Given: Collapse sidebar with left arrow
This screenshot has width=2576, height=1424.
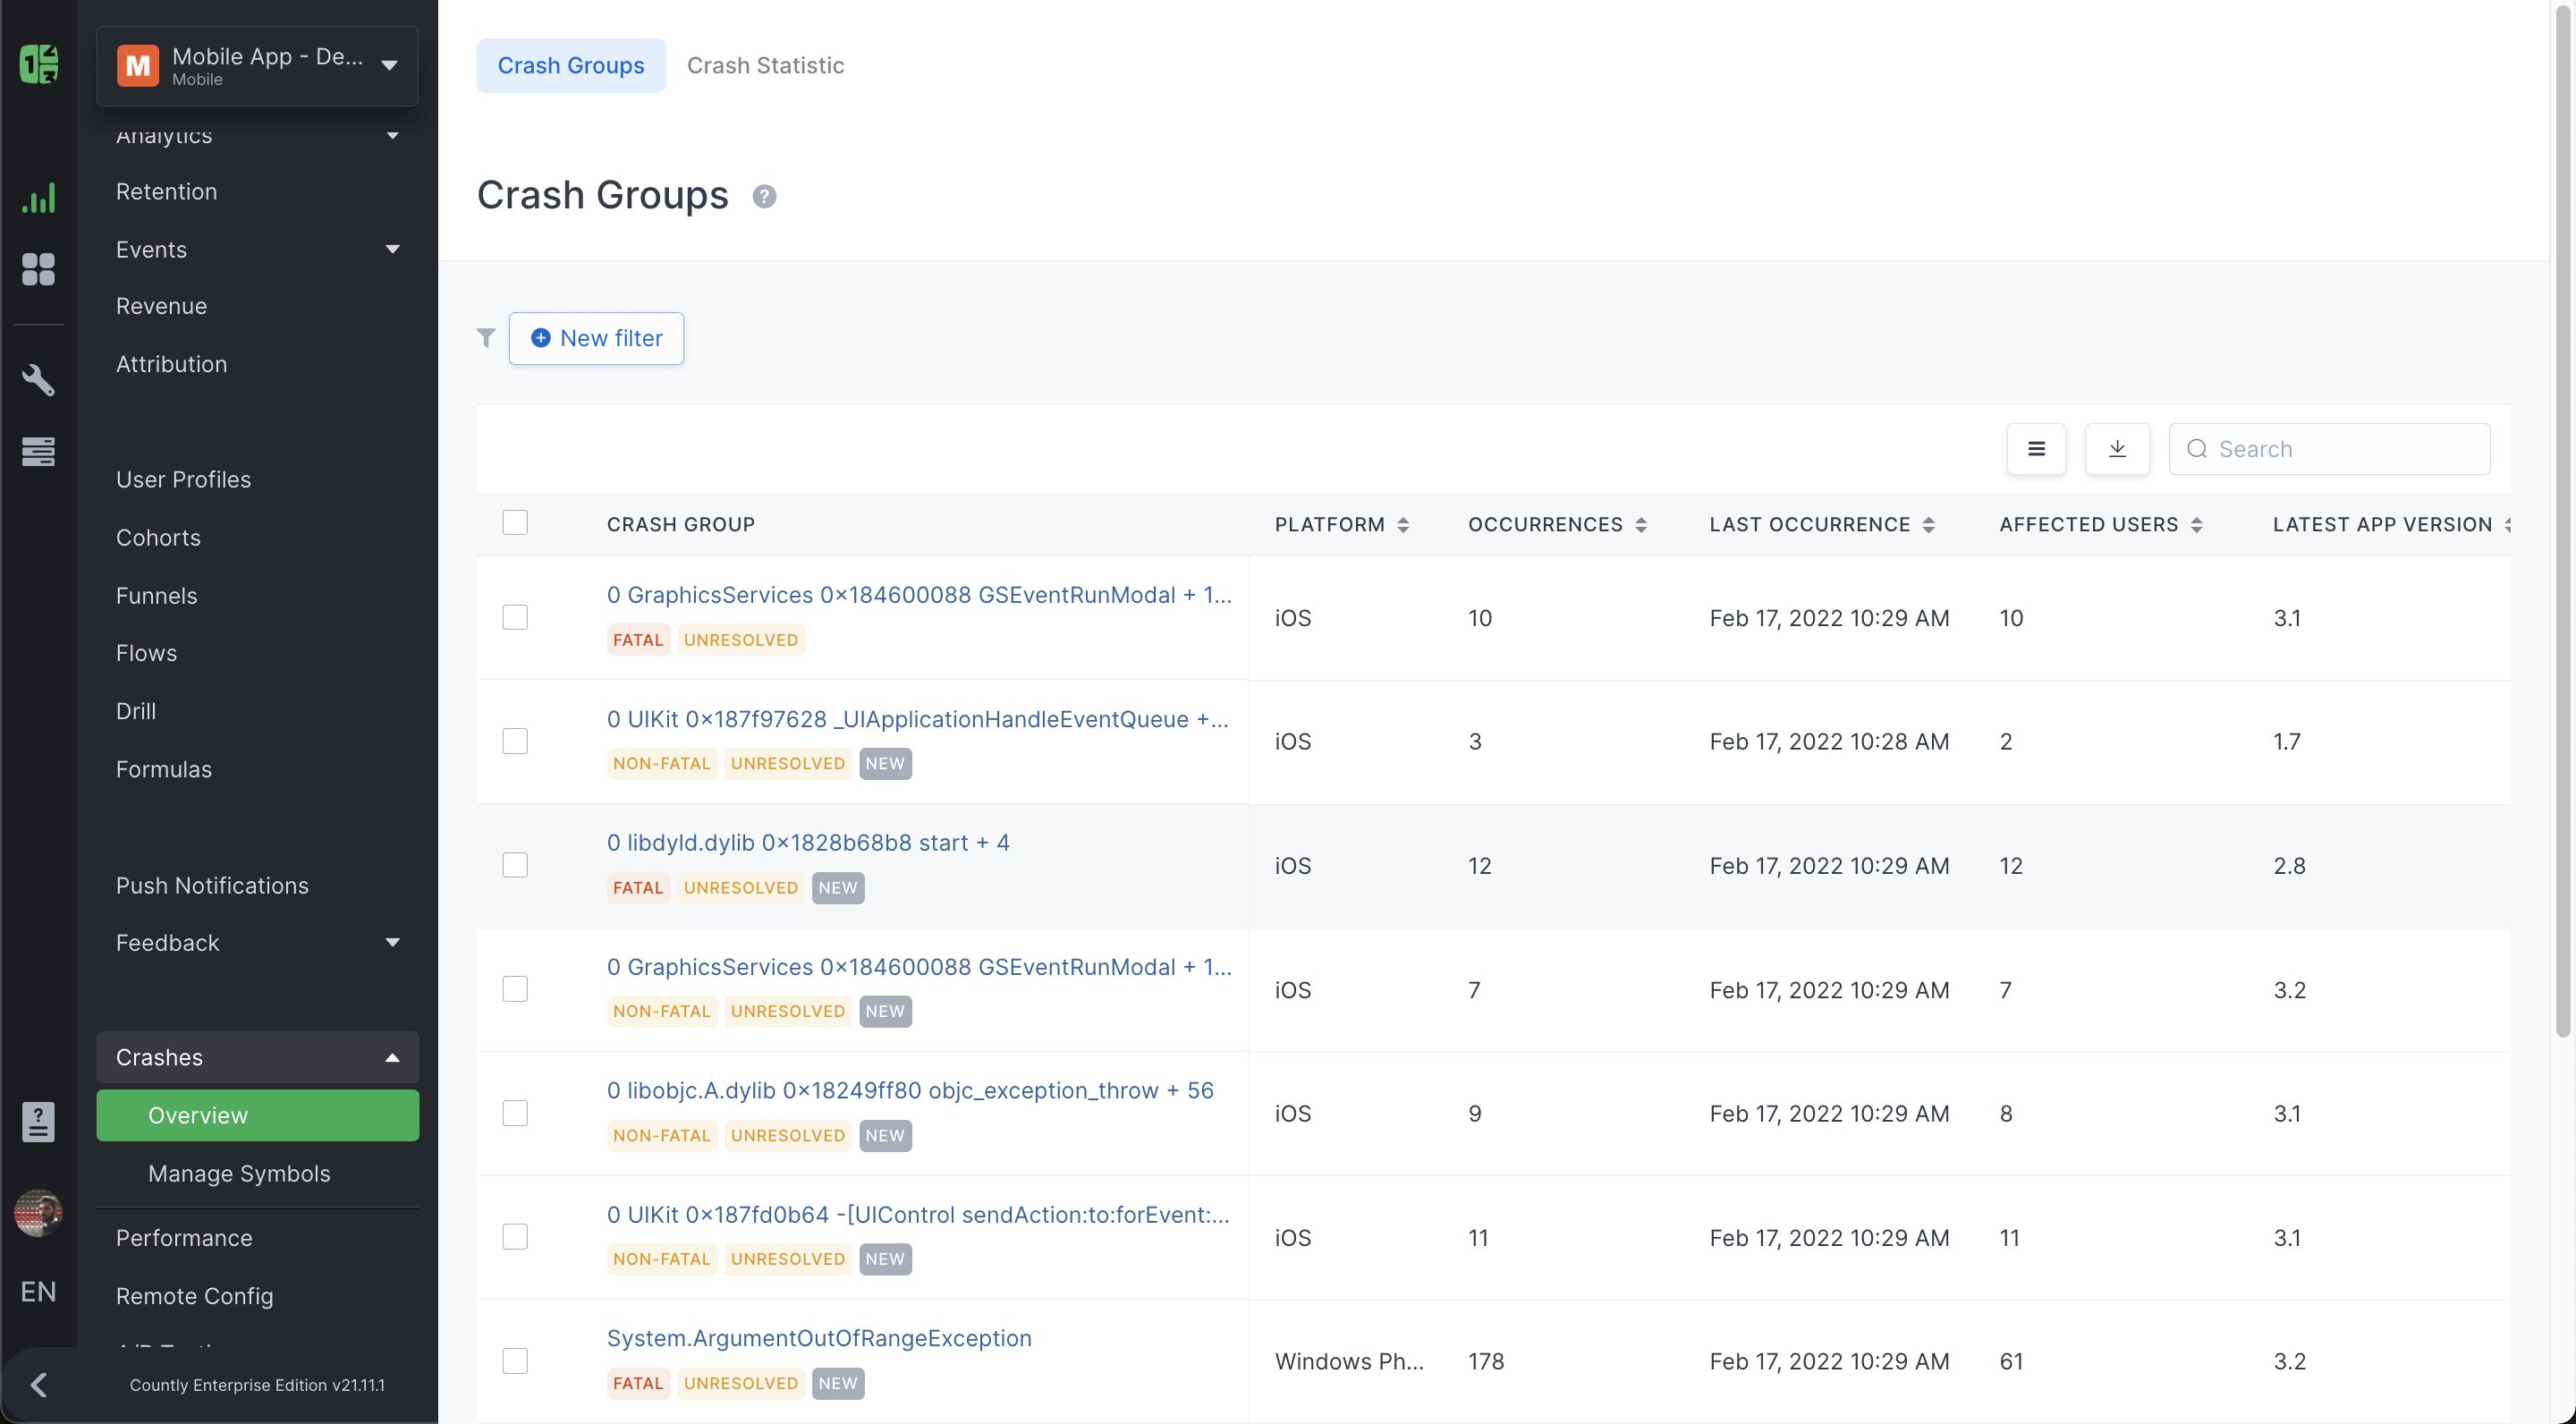Looking at the screenshot, I should point(39,1385).
